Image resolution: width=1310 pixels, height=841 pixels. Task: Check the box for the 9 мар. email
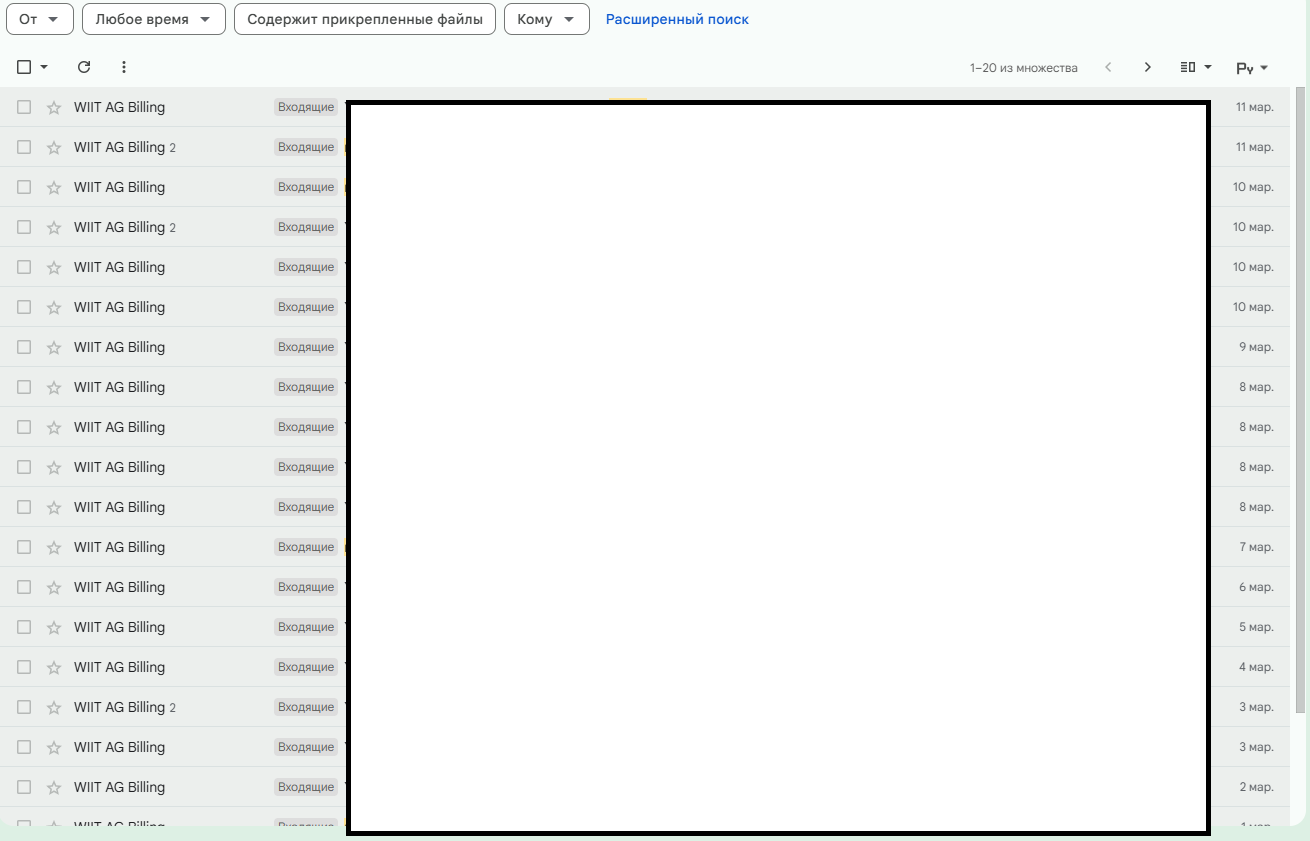coord(24,347)
